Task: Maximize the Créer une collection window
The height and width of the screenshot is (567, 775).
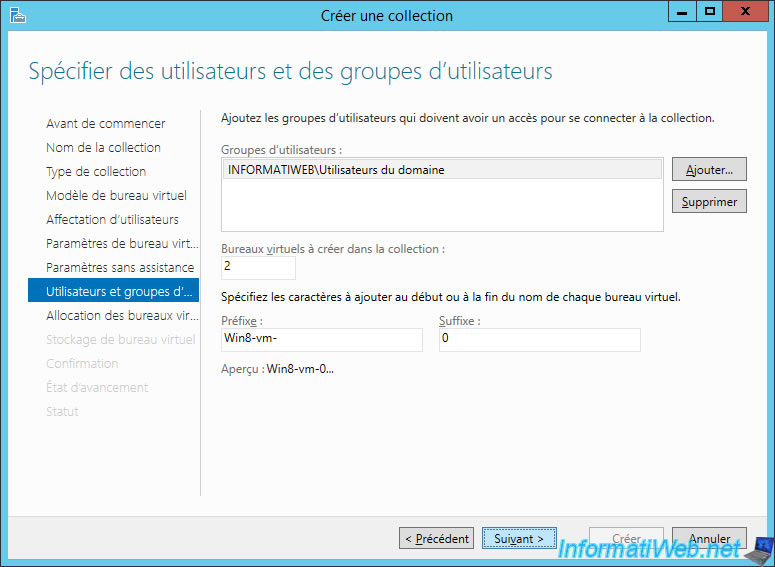Action: click(x=710, y=11)
